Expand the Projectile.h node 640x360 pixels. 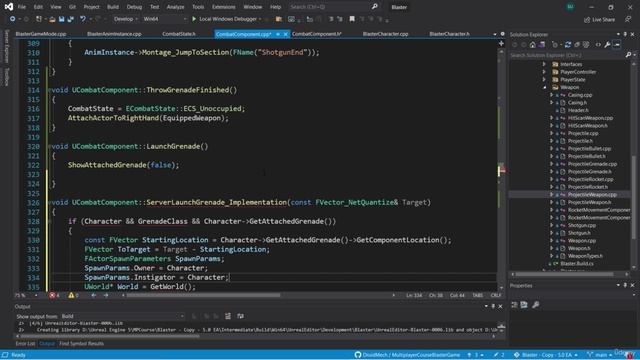click(551, 141)
